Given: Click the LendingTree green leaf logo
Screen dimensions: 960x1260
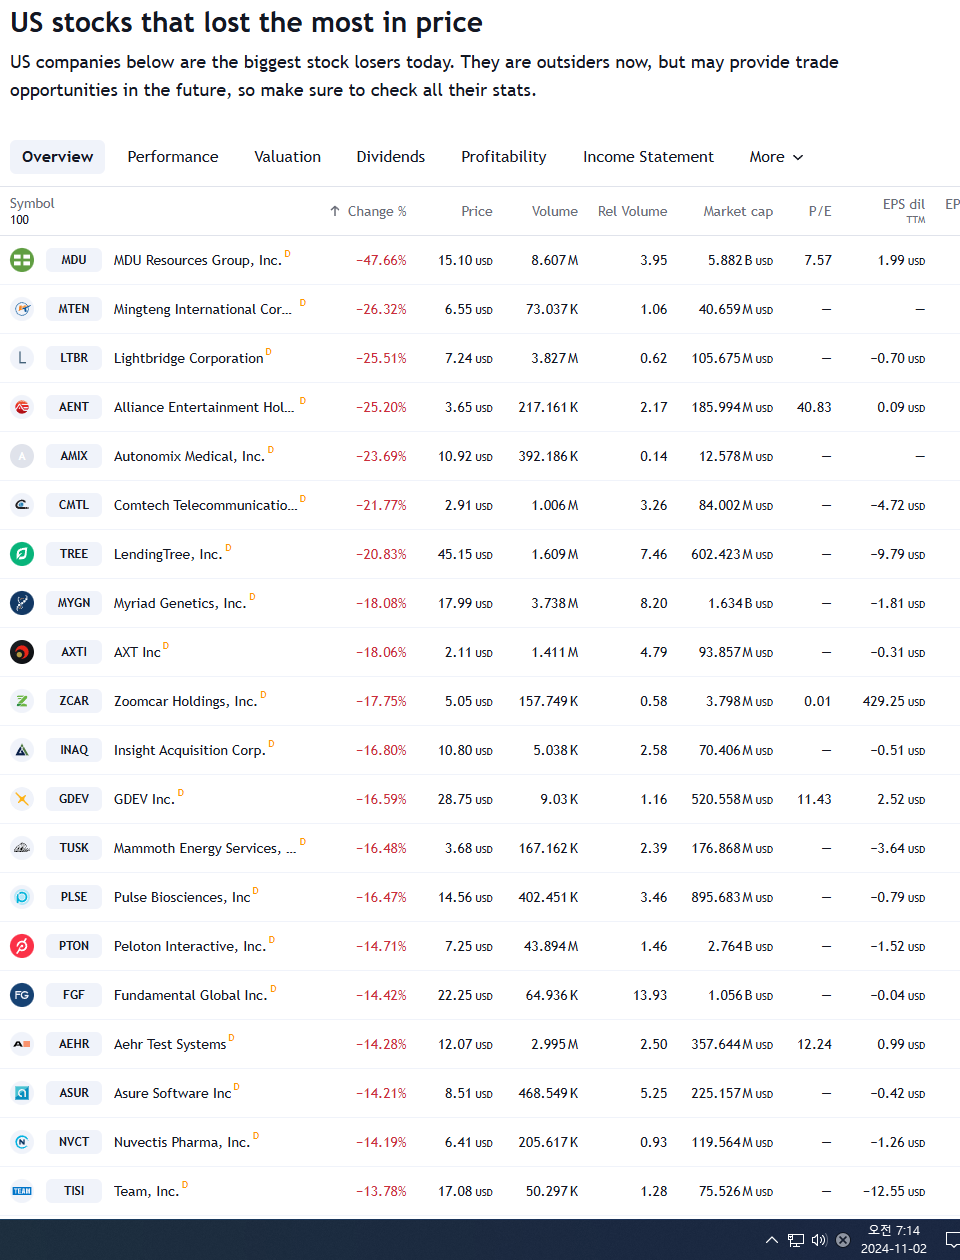Looking at the screenshot, I should coord(22,554).
